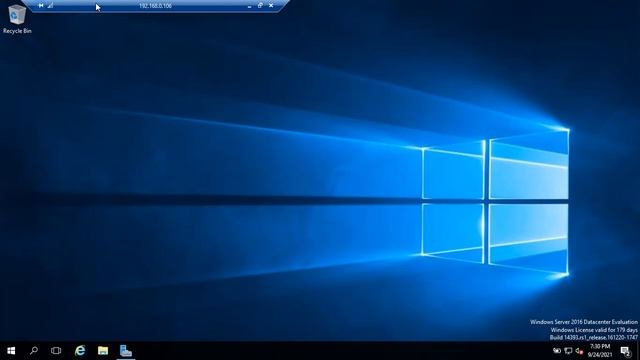Open Action Center notifications icon
The image size is (640, 360).
click(x=625, y=351)
